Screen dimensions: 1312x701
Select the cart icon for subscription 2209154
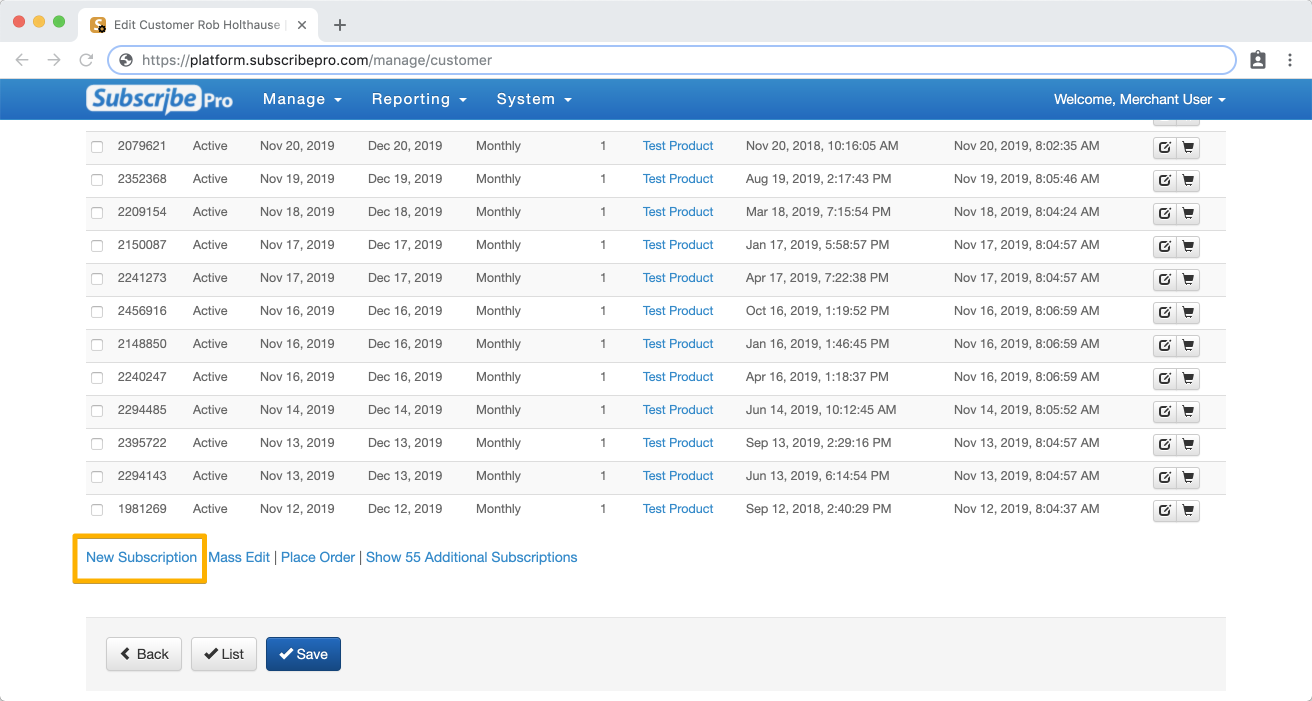pos(1188,214)
